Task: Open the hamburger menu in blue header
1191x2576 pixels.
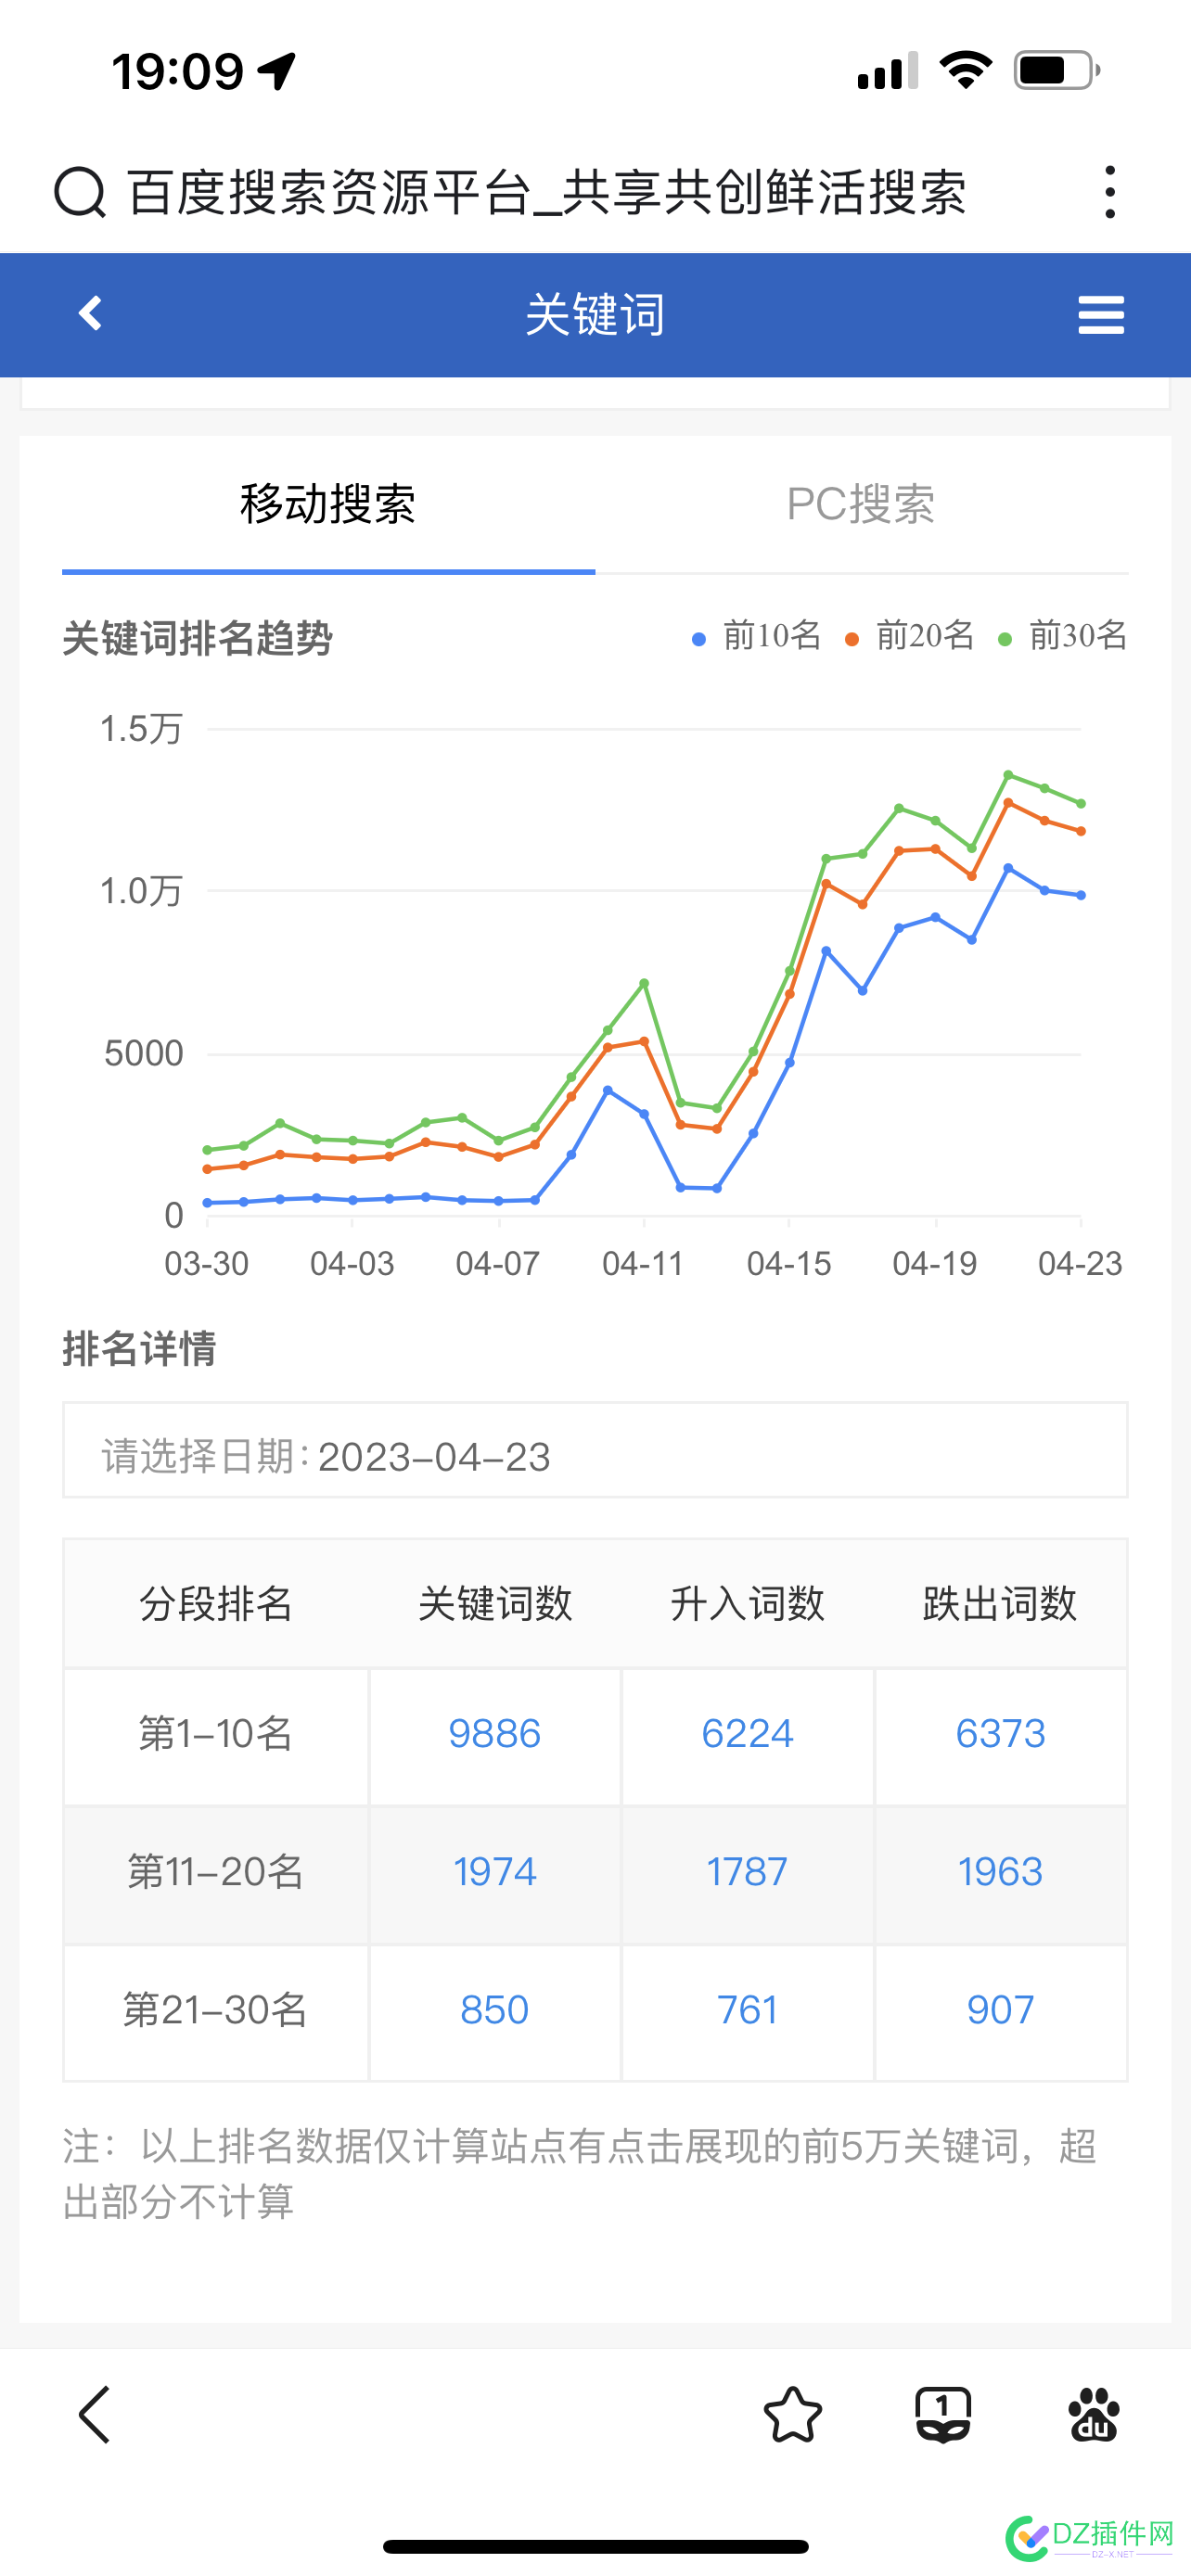Action: click(x=1101, y=315)
